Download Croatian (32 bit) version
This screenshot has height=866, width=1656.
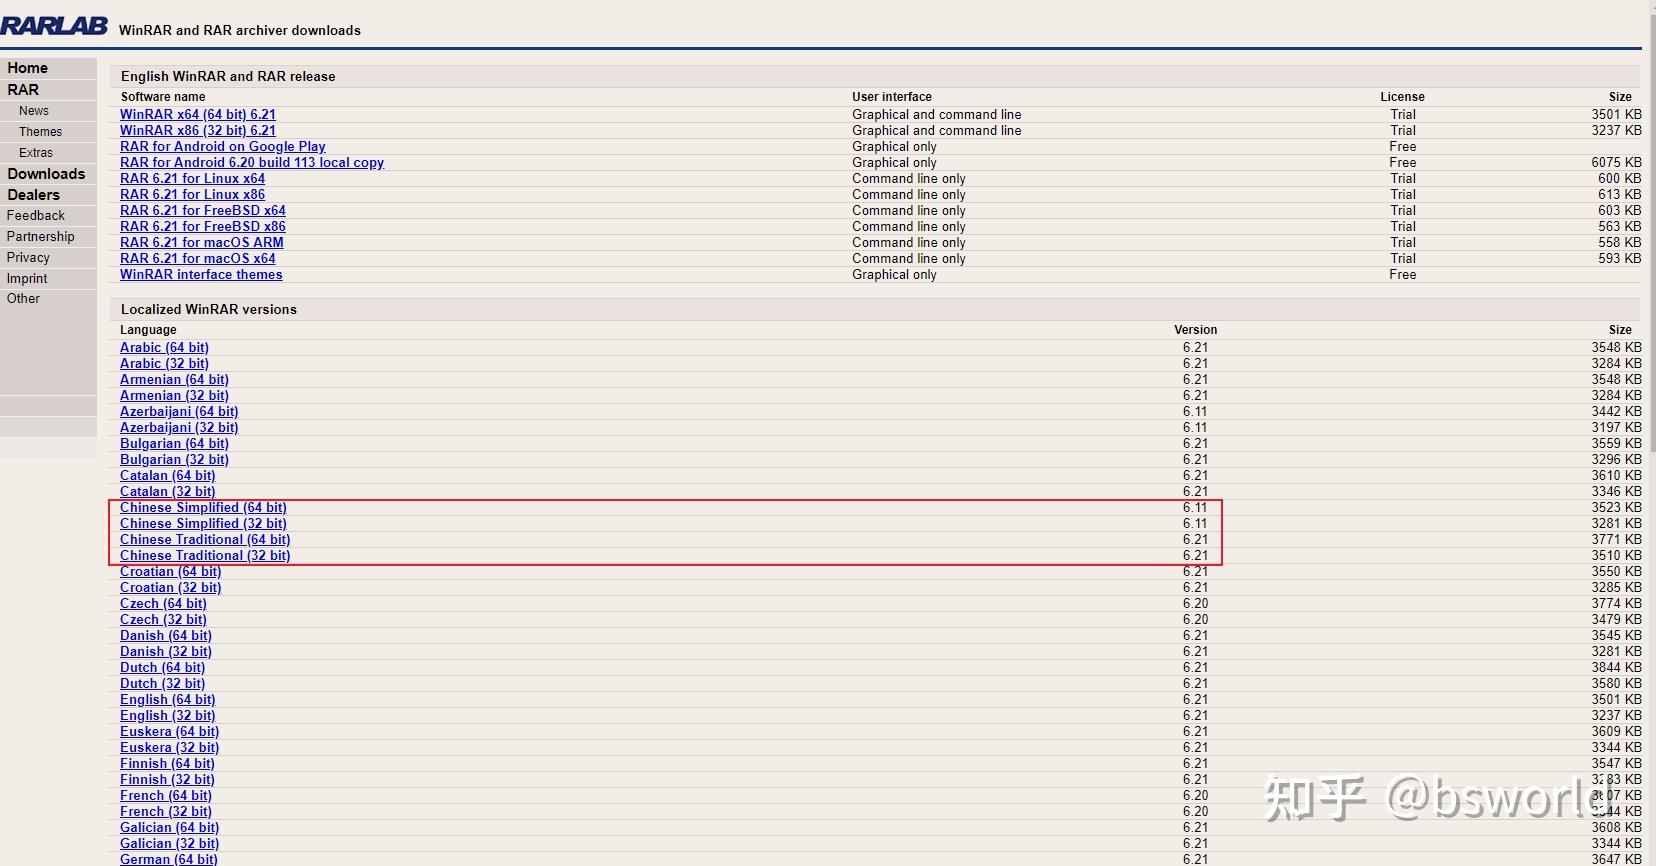tap(171, 588)
